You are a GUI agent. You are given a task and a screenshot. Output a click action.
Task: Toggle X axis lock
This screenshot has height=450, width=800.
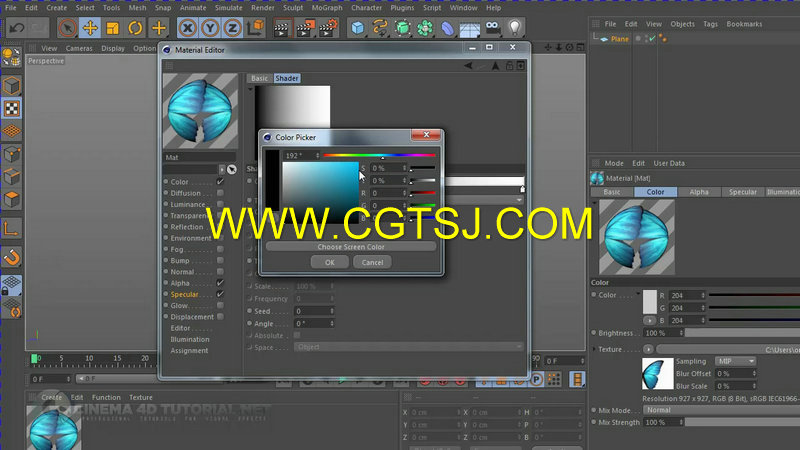[x=188, y=28]
